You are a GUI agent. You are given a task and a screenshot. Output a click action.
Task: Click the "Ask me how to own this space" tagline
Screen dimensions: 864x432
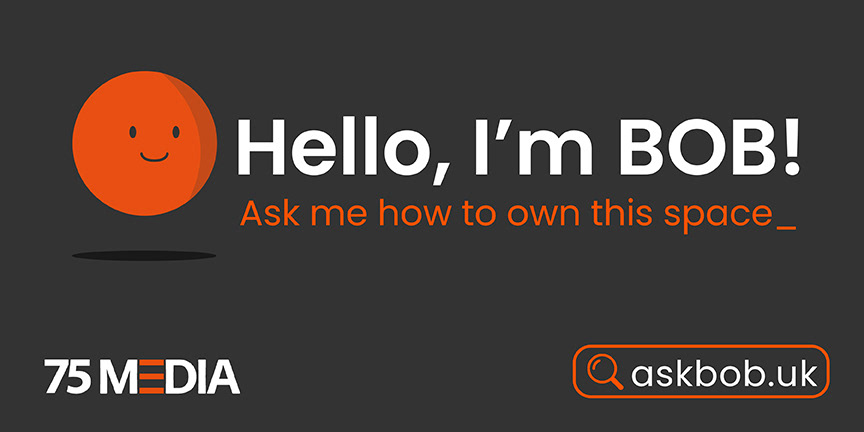506,214
